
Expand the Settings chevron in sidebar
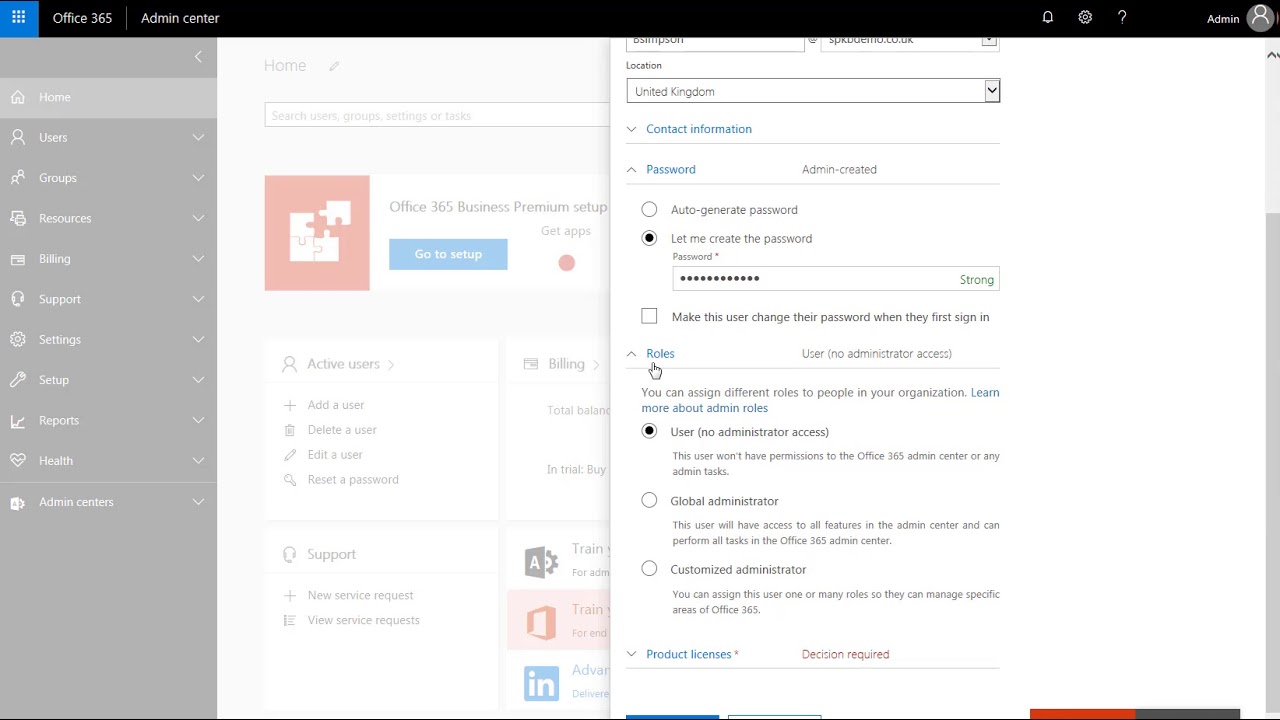pyautogui.click(x=198, y=340)
